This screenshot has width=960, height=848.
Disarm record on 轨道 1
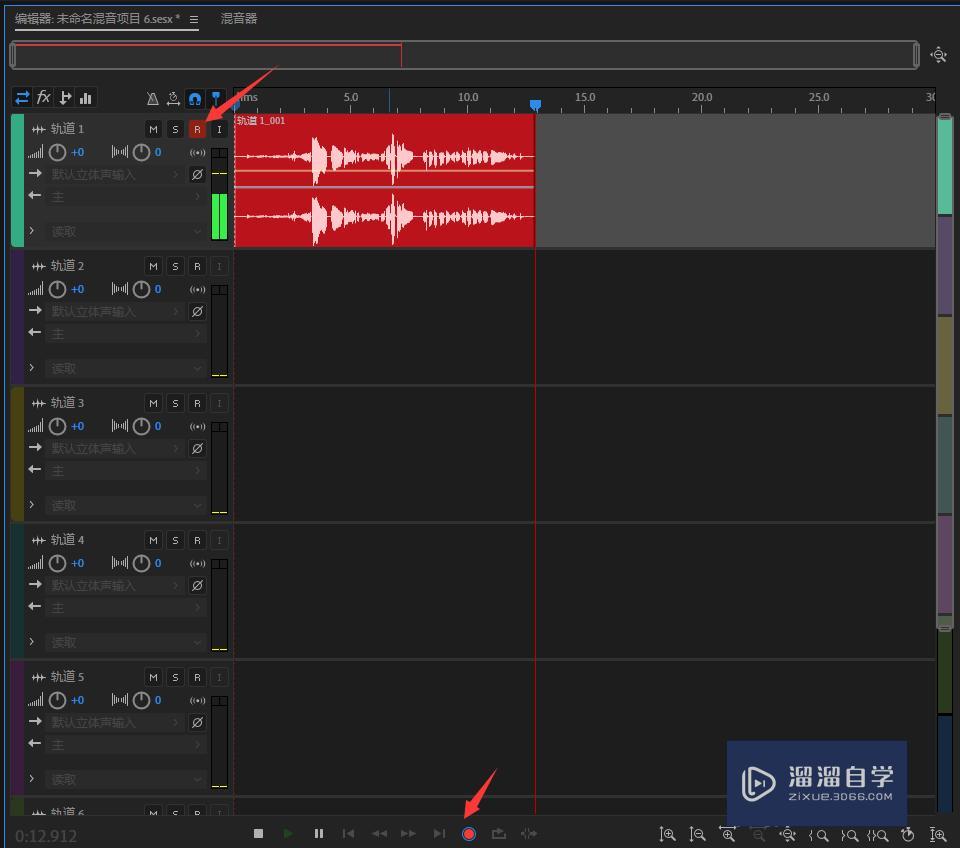(197, 129)
